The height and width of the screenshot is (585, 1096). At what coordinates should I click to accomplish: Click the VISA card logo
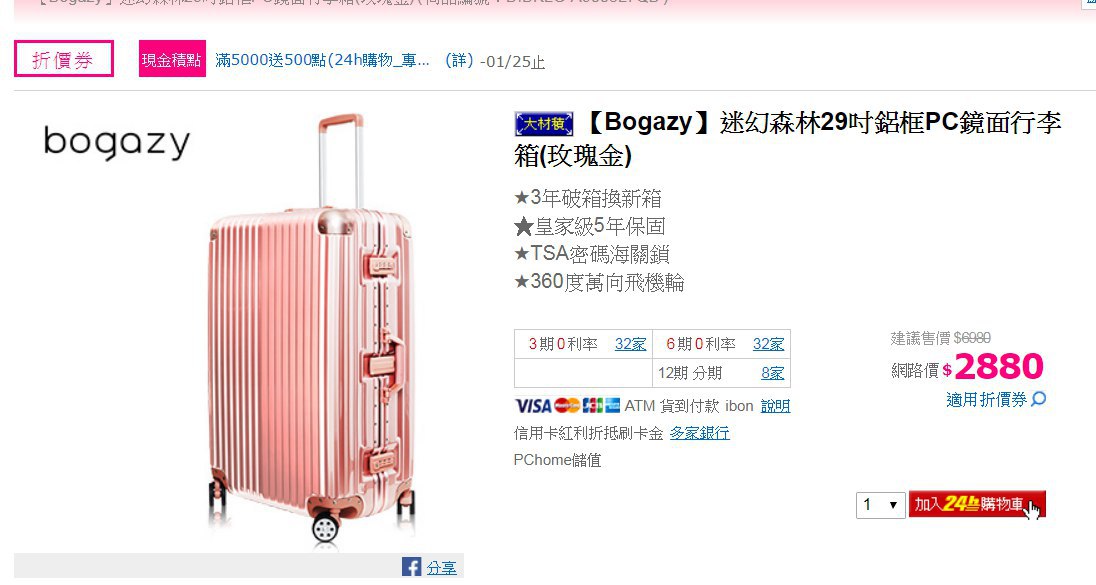coord(533,405)
